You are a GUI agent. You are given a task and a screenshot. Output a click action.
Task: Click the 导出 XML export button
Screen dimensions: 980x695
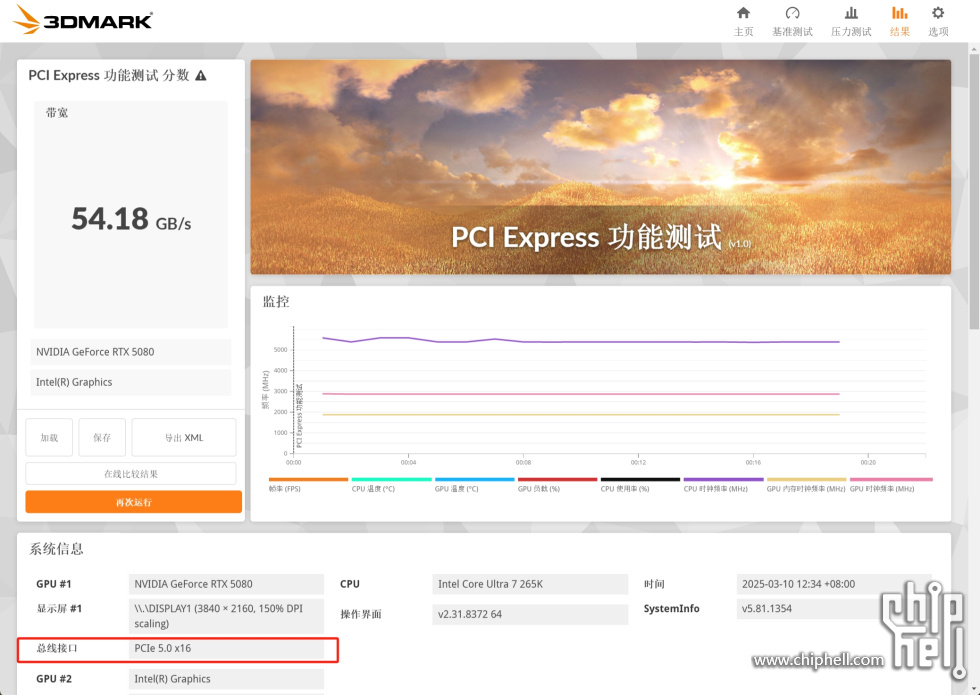[184, 438]
